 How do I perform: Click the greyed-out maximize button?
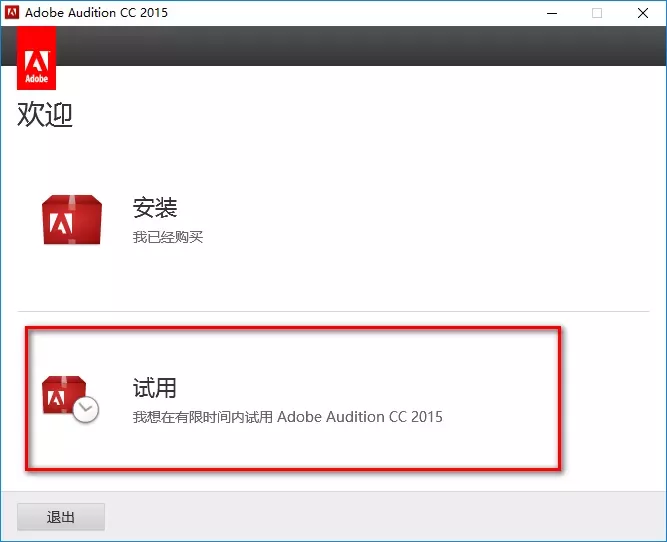[x=597, y=13]
